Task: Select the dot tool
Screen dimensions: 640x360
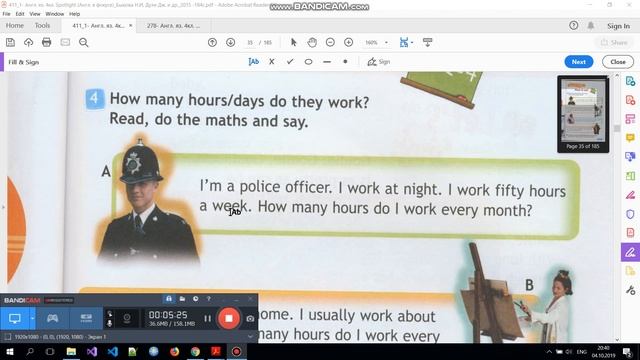Action: point(345,62)
